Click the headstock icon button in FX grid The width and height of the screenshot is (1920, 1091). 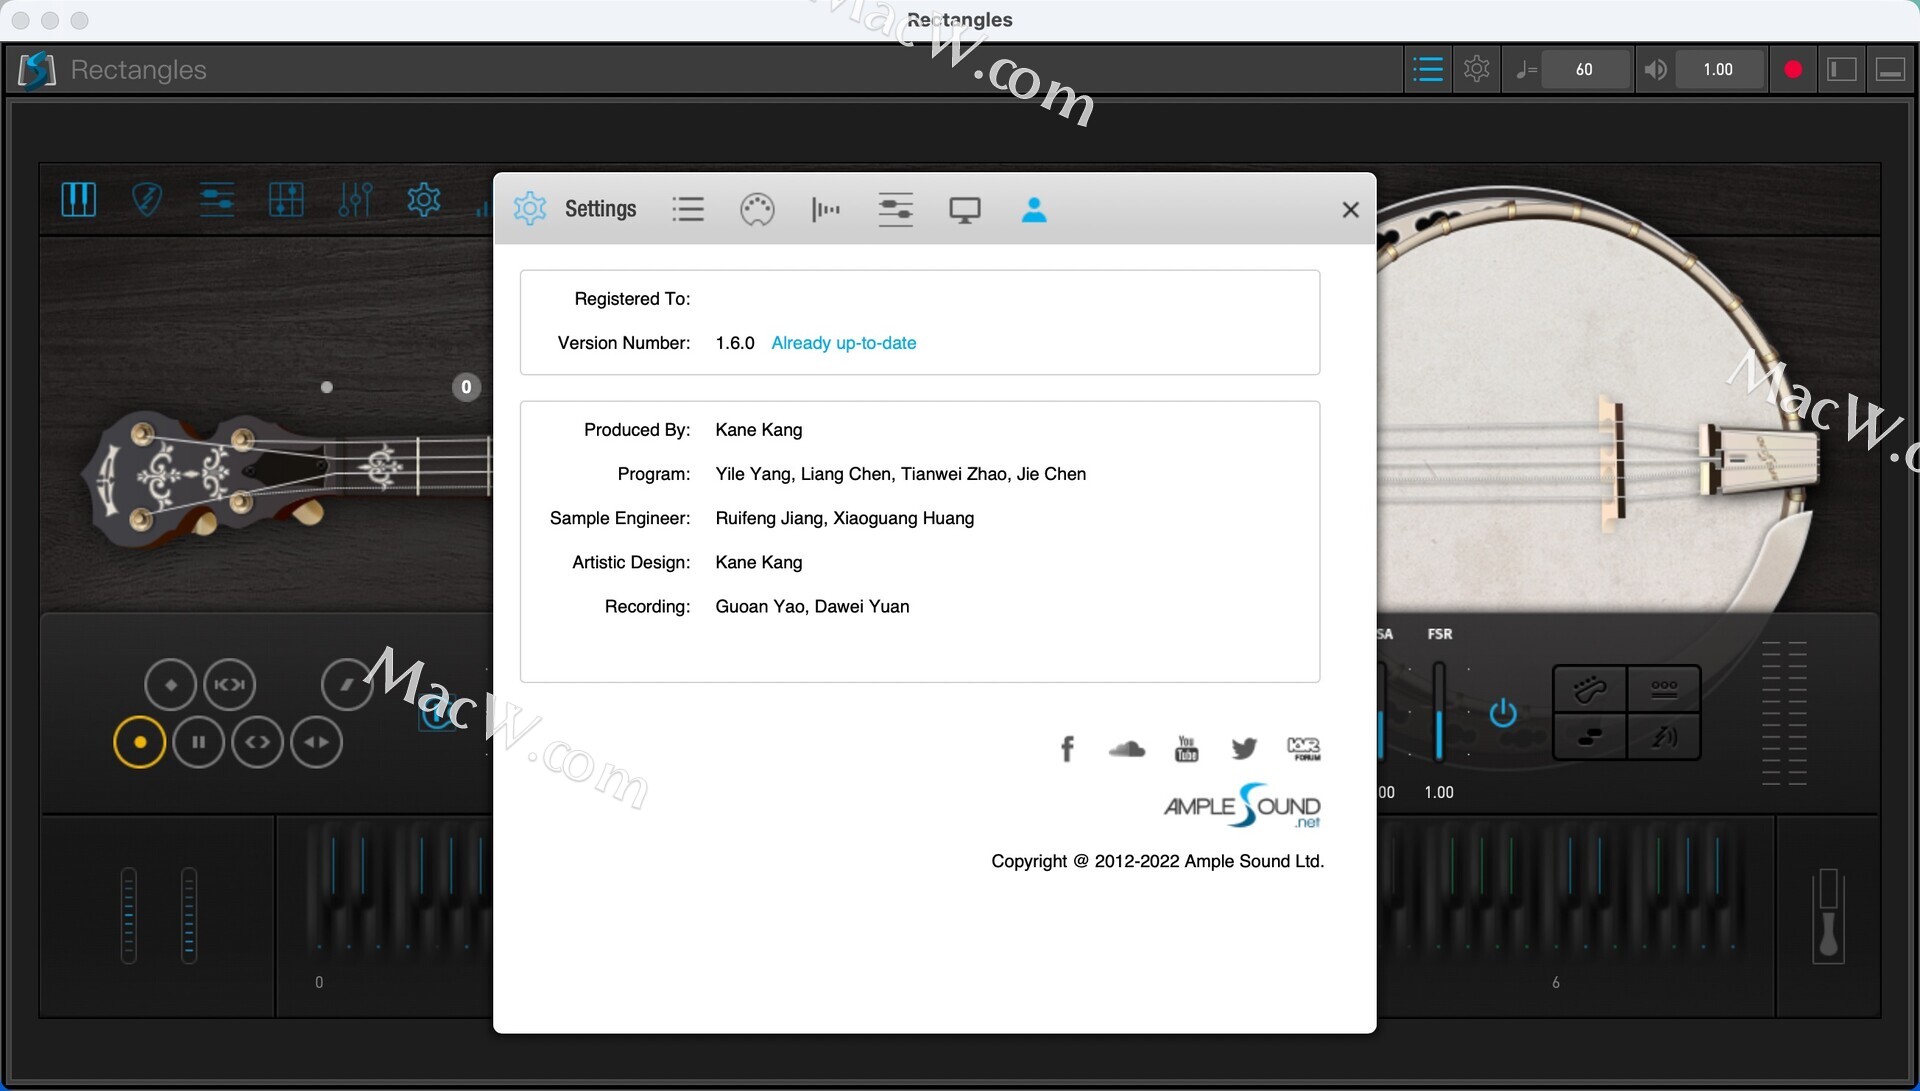pos(1589,689)
